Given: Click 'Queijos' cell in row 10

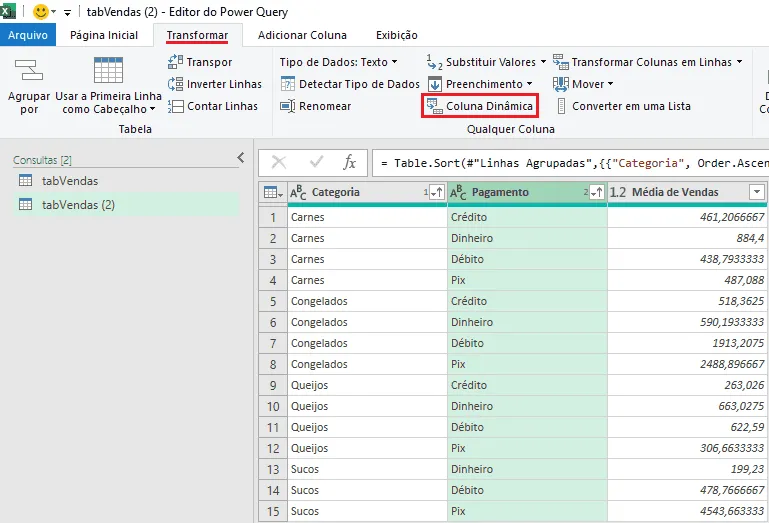Looking at the screenshot, I should 367,406.
